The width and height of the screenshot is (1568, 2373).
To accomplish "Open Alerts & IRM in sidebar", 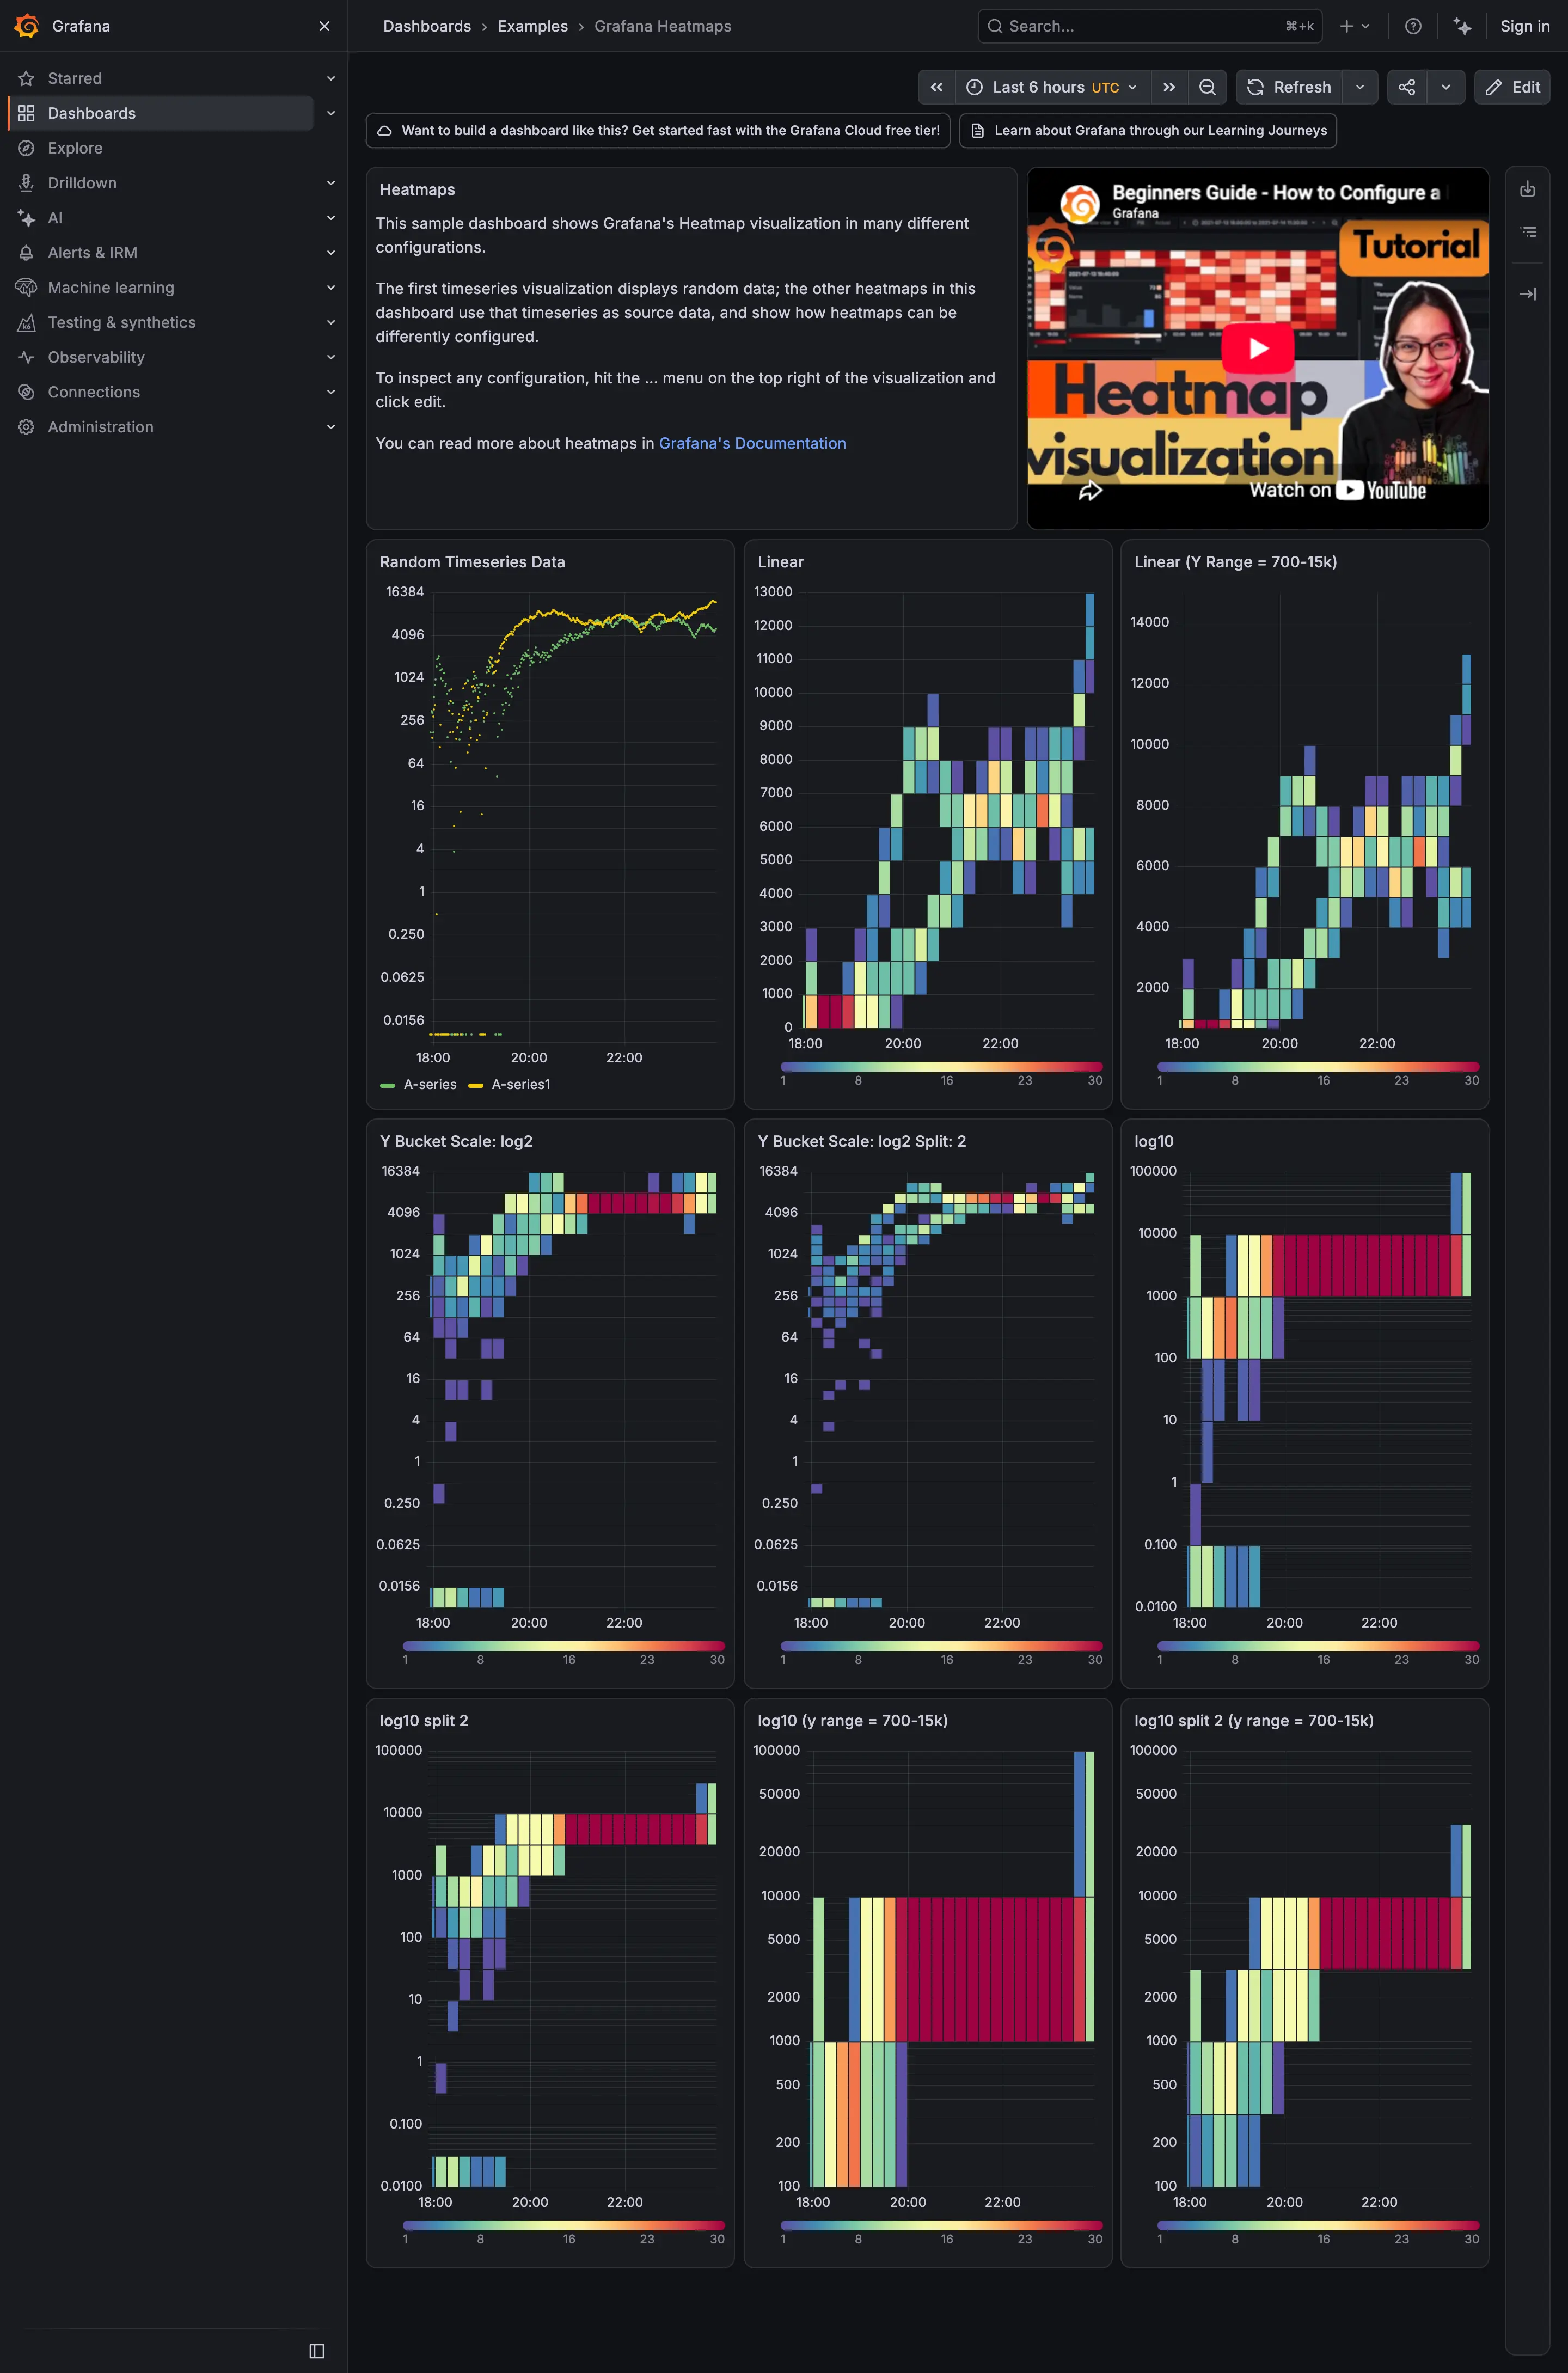I will pyautogui.click(x=92, y=253).
